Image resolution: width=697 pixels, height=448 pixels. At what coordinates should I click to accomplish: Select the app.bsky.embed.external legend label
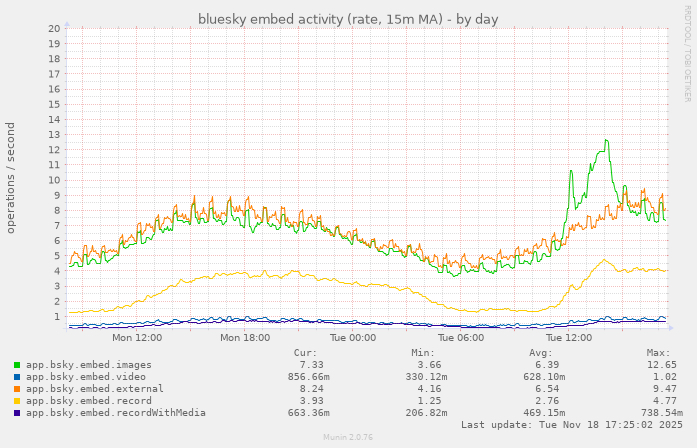pos(94,389)
